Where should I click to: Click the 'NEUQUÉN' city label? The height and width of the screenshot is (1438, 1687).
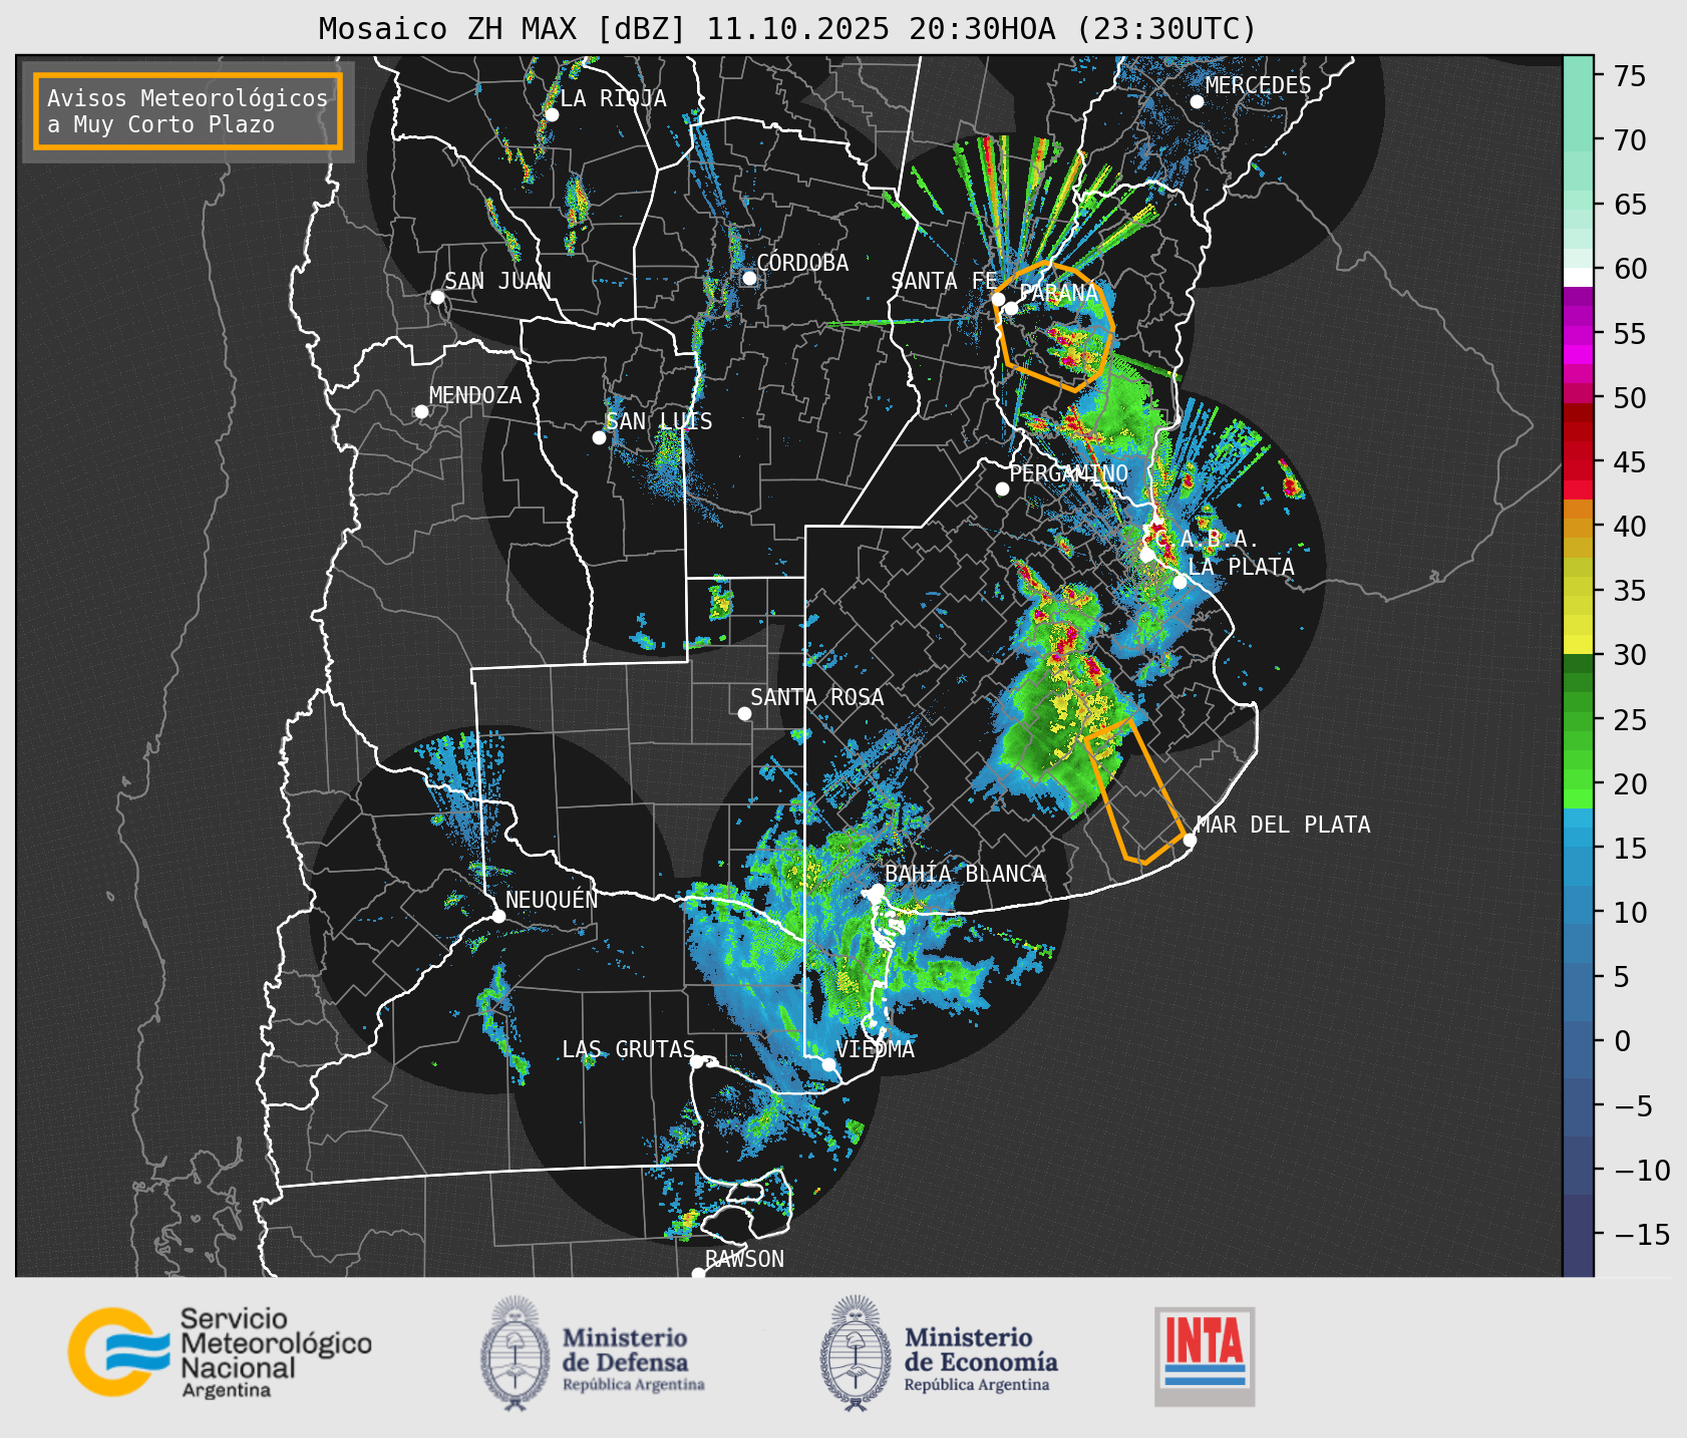click(x=552, y=900)
